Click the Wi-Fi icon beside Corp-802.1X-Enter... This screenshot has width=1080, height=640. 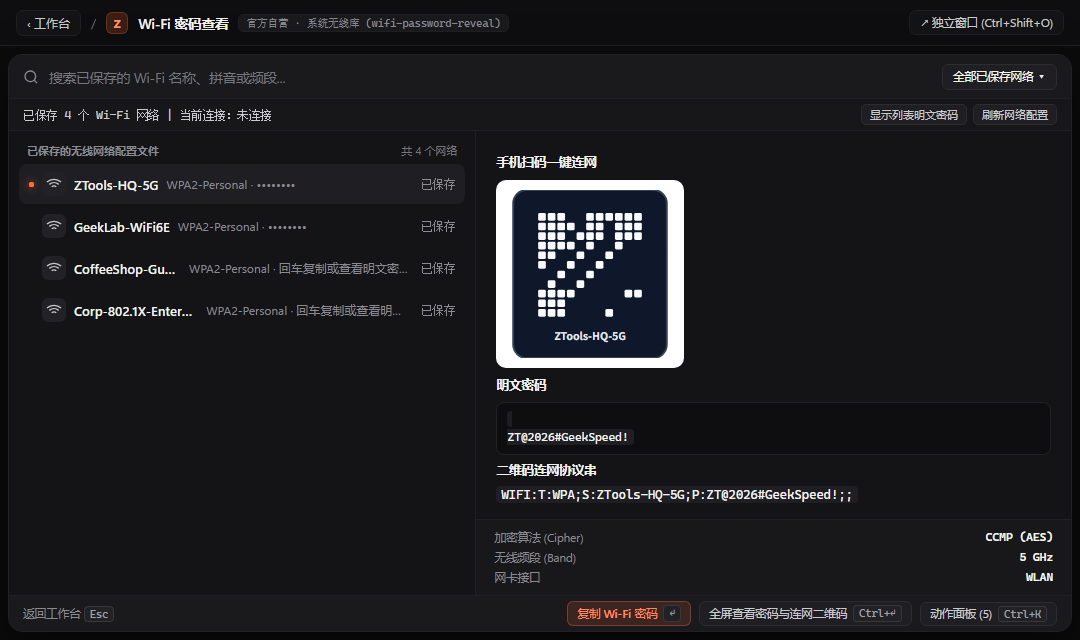54,310
